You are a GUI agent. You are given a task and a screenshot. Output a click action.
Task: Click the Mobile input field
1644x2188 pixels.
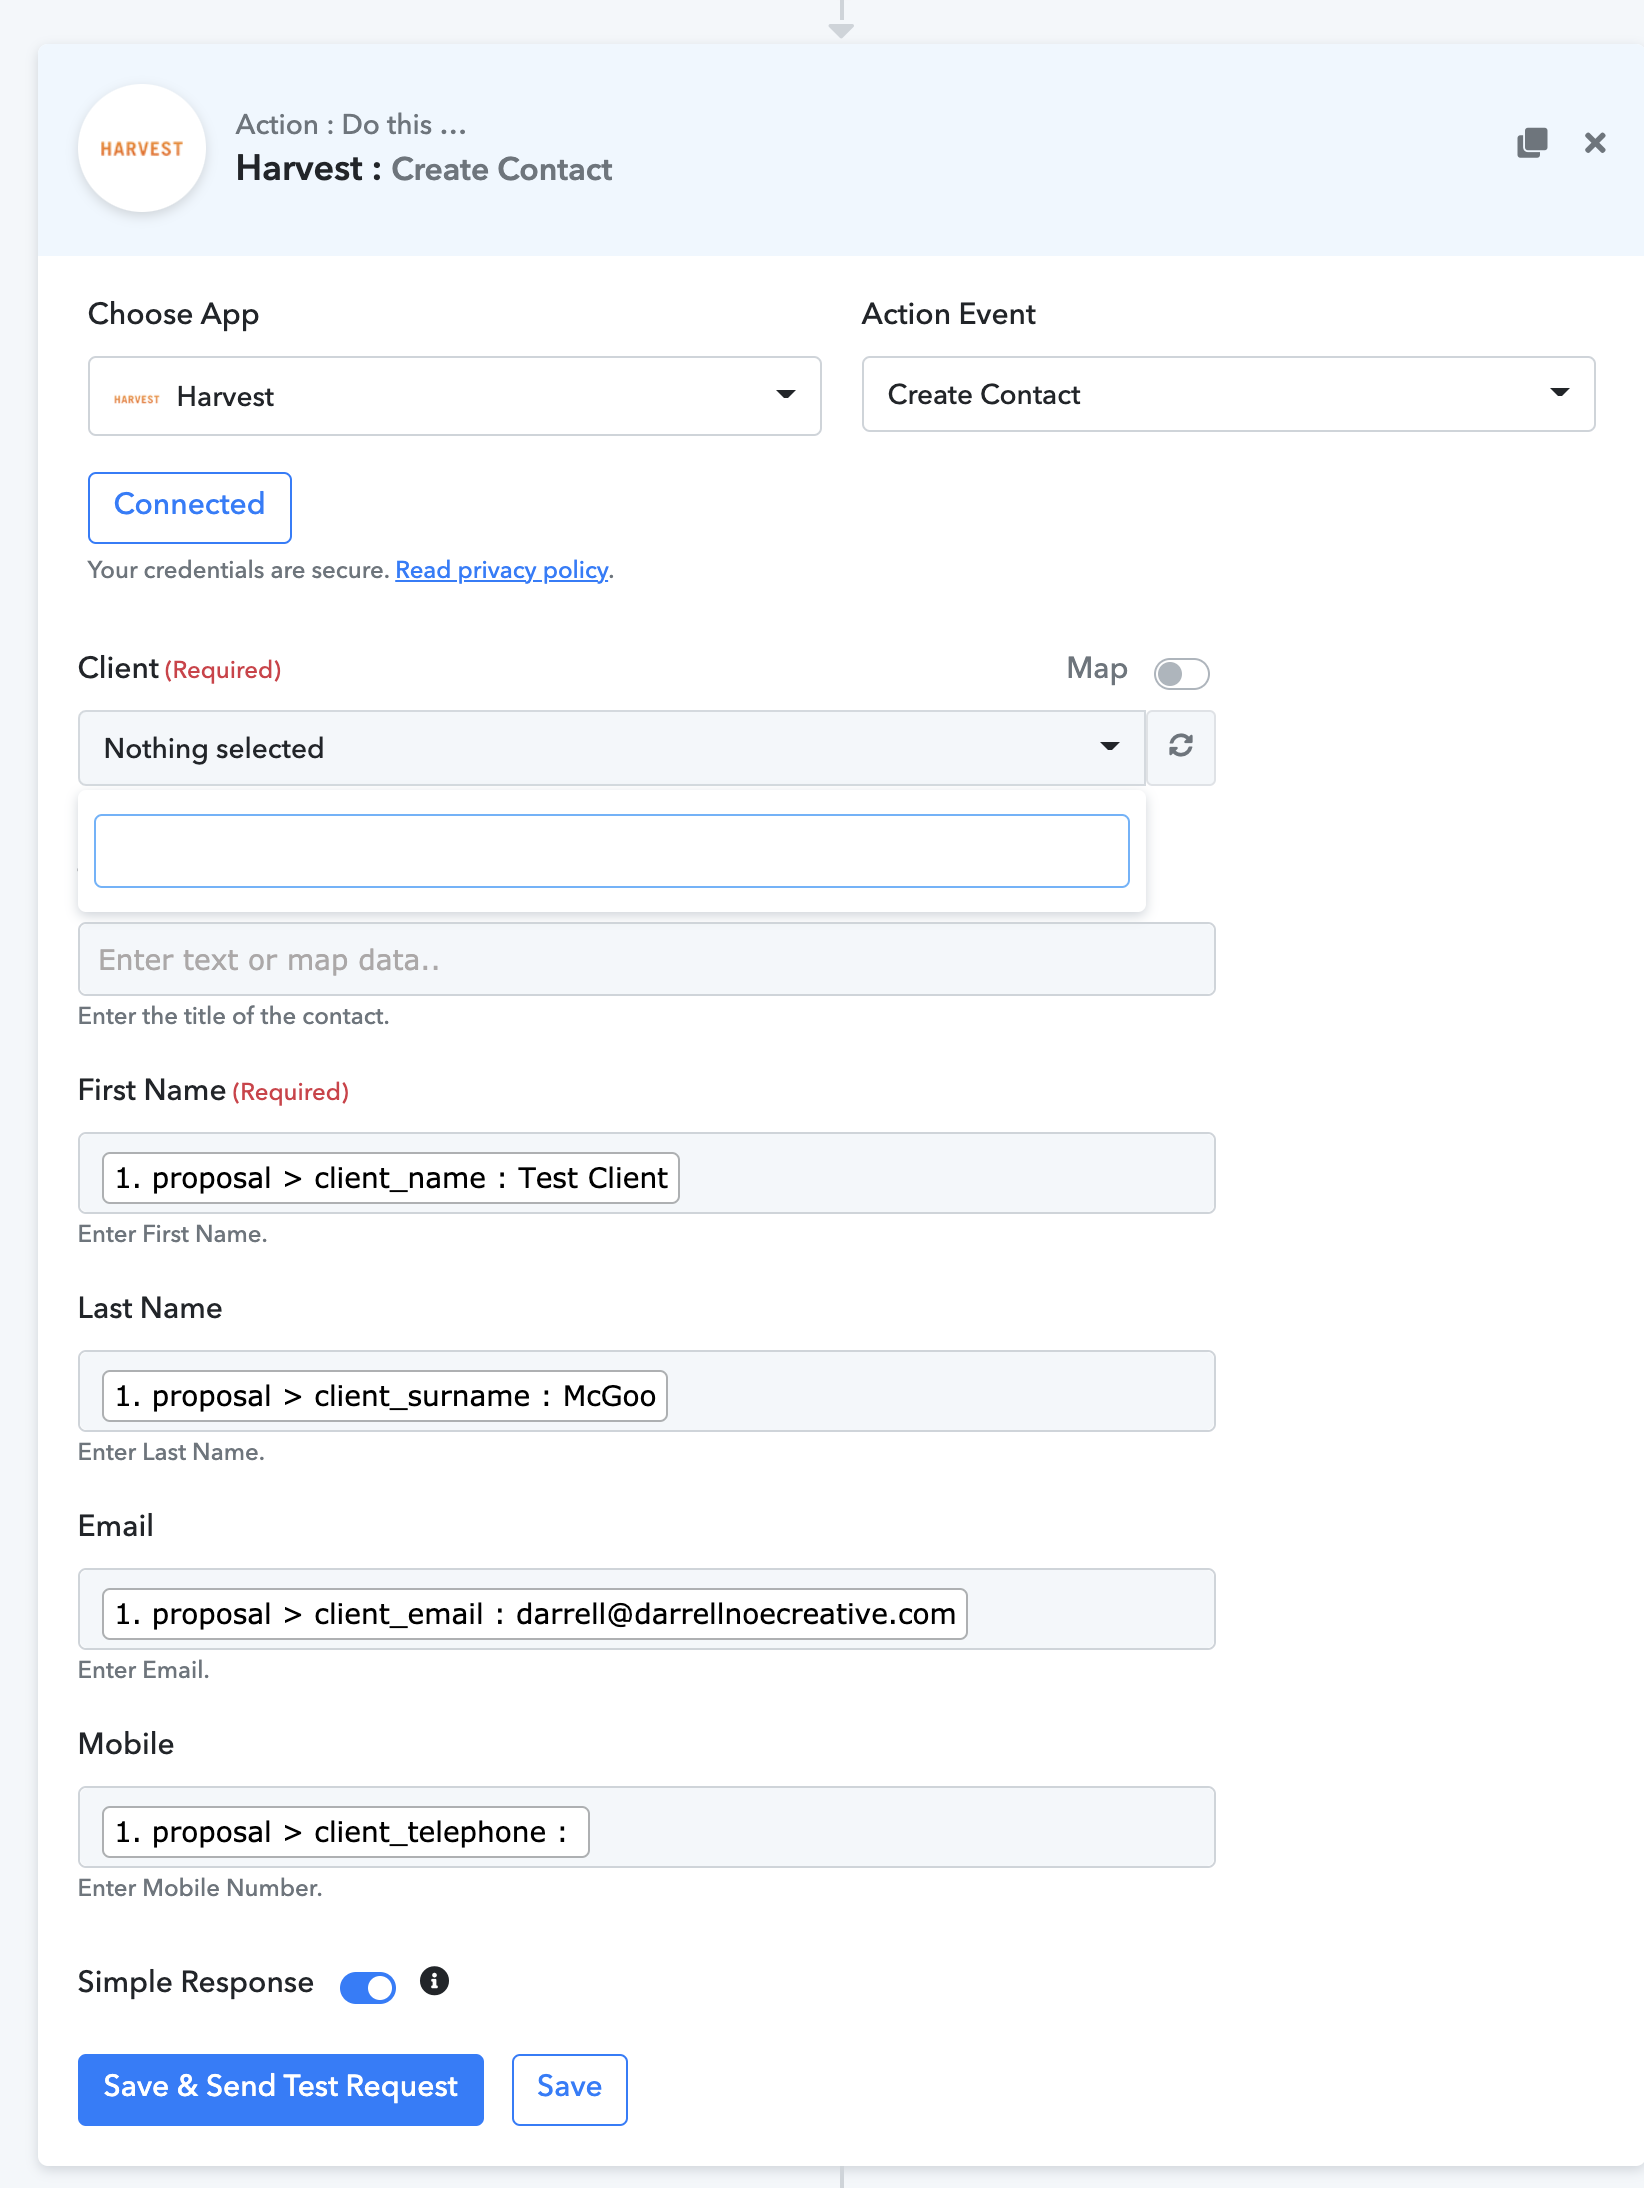647,1827
